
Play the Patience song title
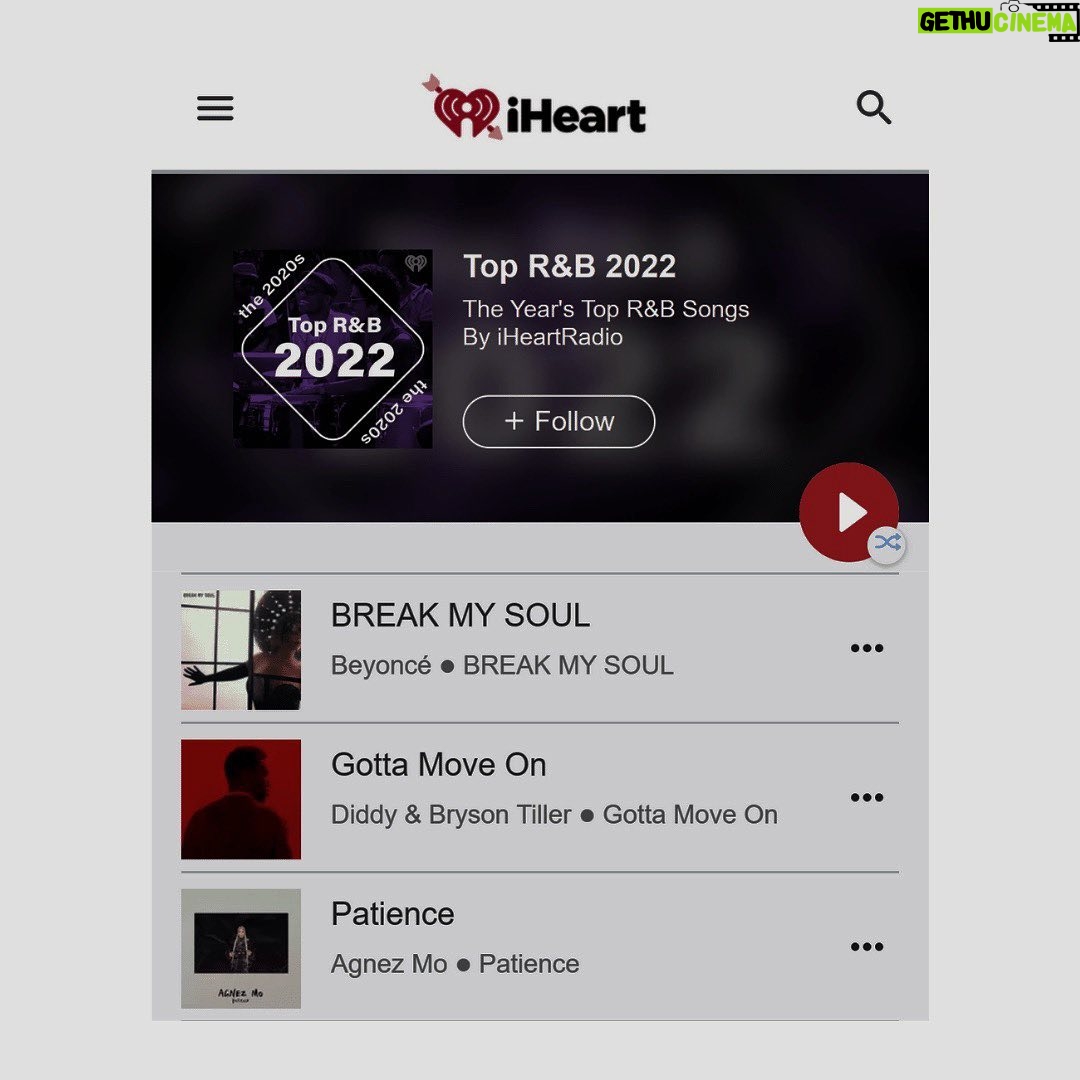393,914
